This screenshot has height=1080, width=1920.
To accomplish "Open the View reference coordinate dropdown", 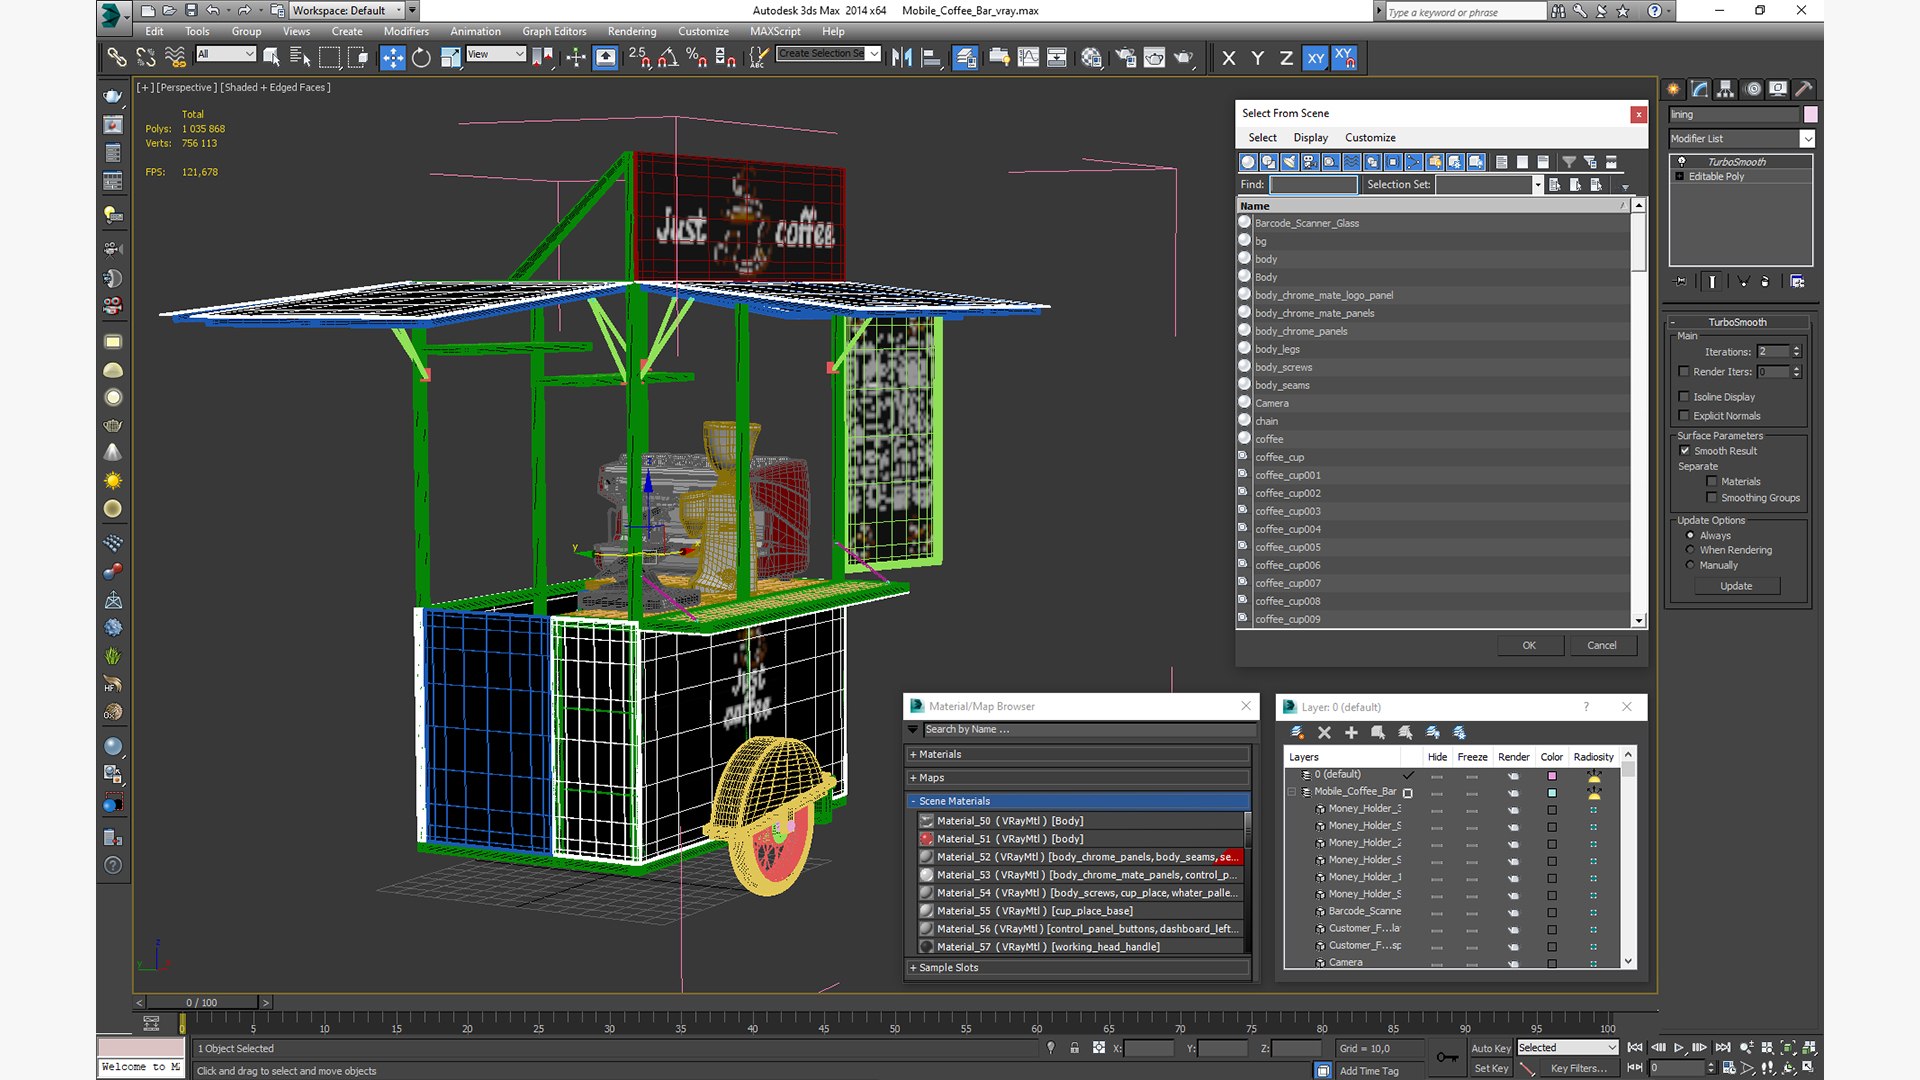I will tap(496, 54).
